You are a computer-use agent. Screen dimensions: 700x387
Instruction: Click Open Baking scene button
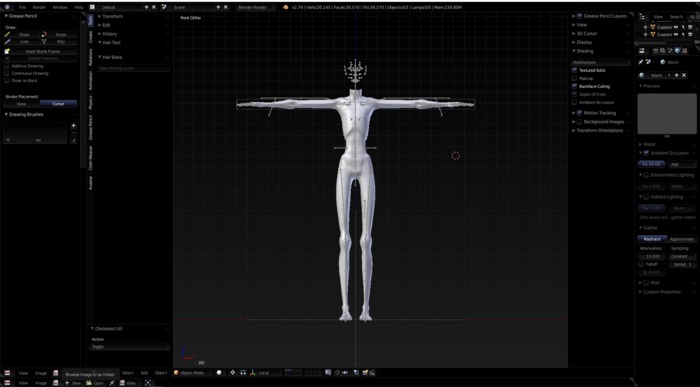point(133,68)
